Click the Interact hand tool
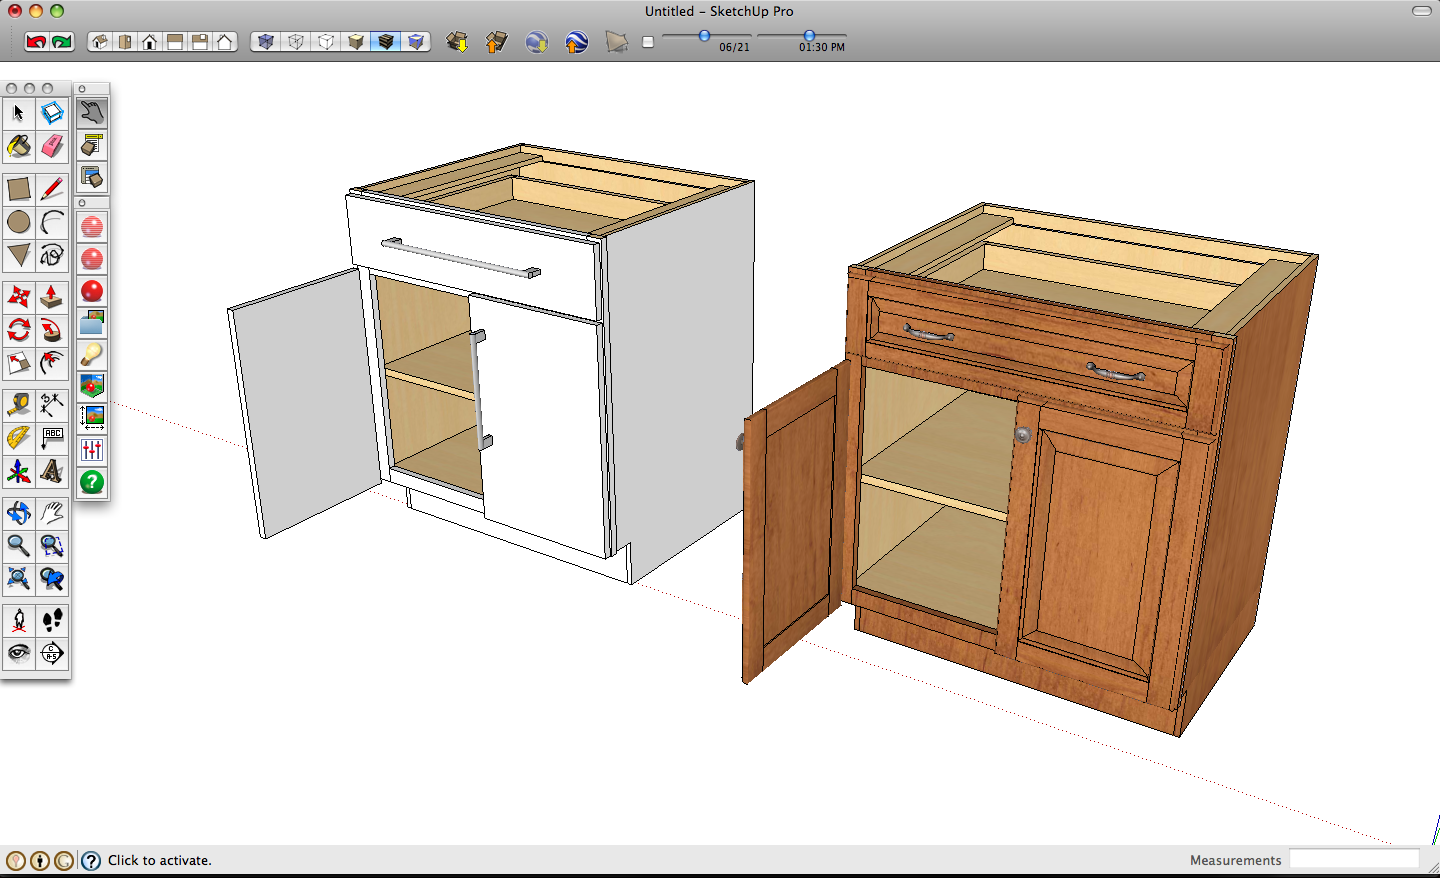This screenshot has width=1440, height=878. tap(92, 113)
